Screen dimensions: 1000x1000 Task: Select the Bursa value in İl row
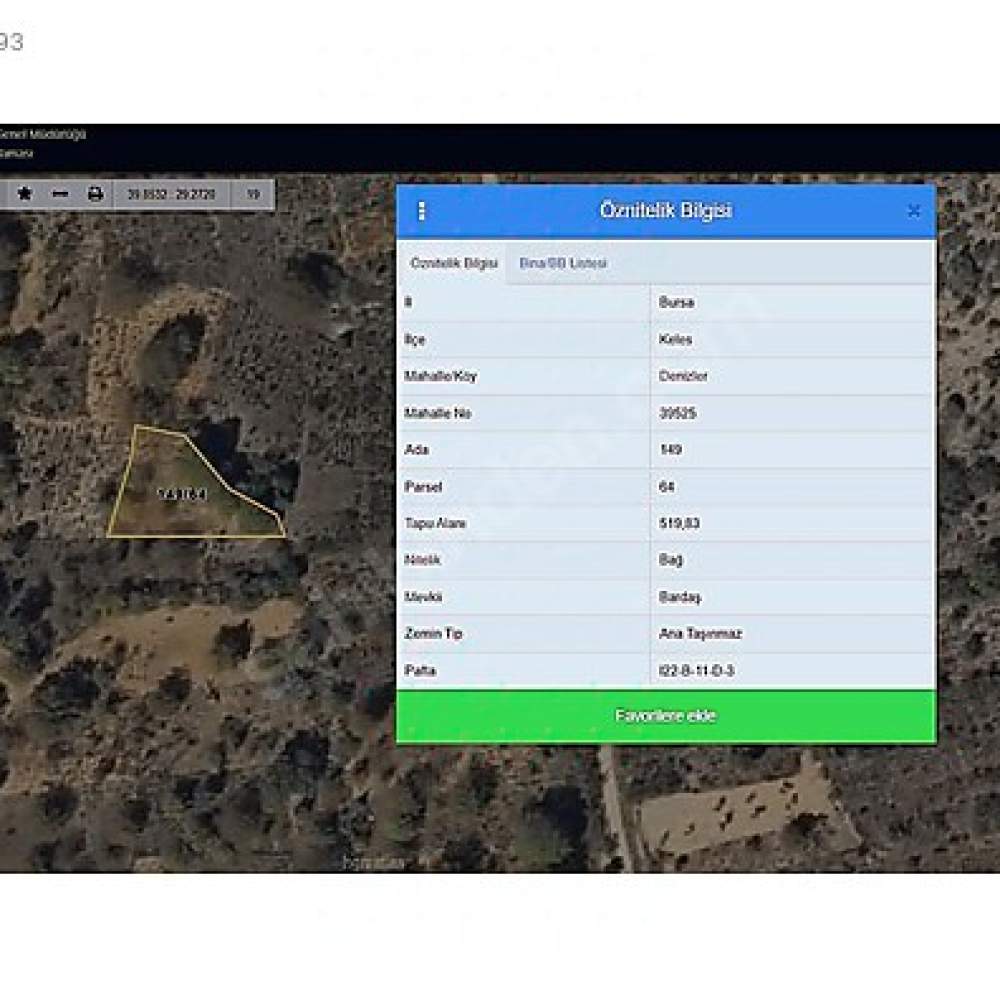pyautogui.click(x=676, y=302)
